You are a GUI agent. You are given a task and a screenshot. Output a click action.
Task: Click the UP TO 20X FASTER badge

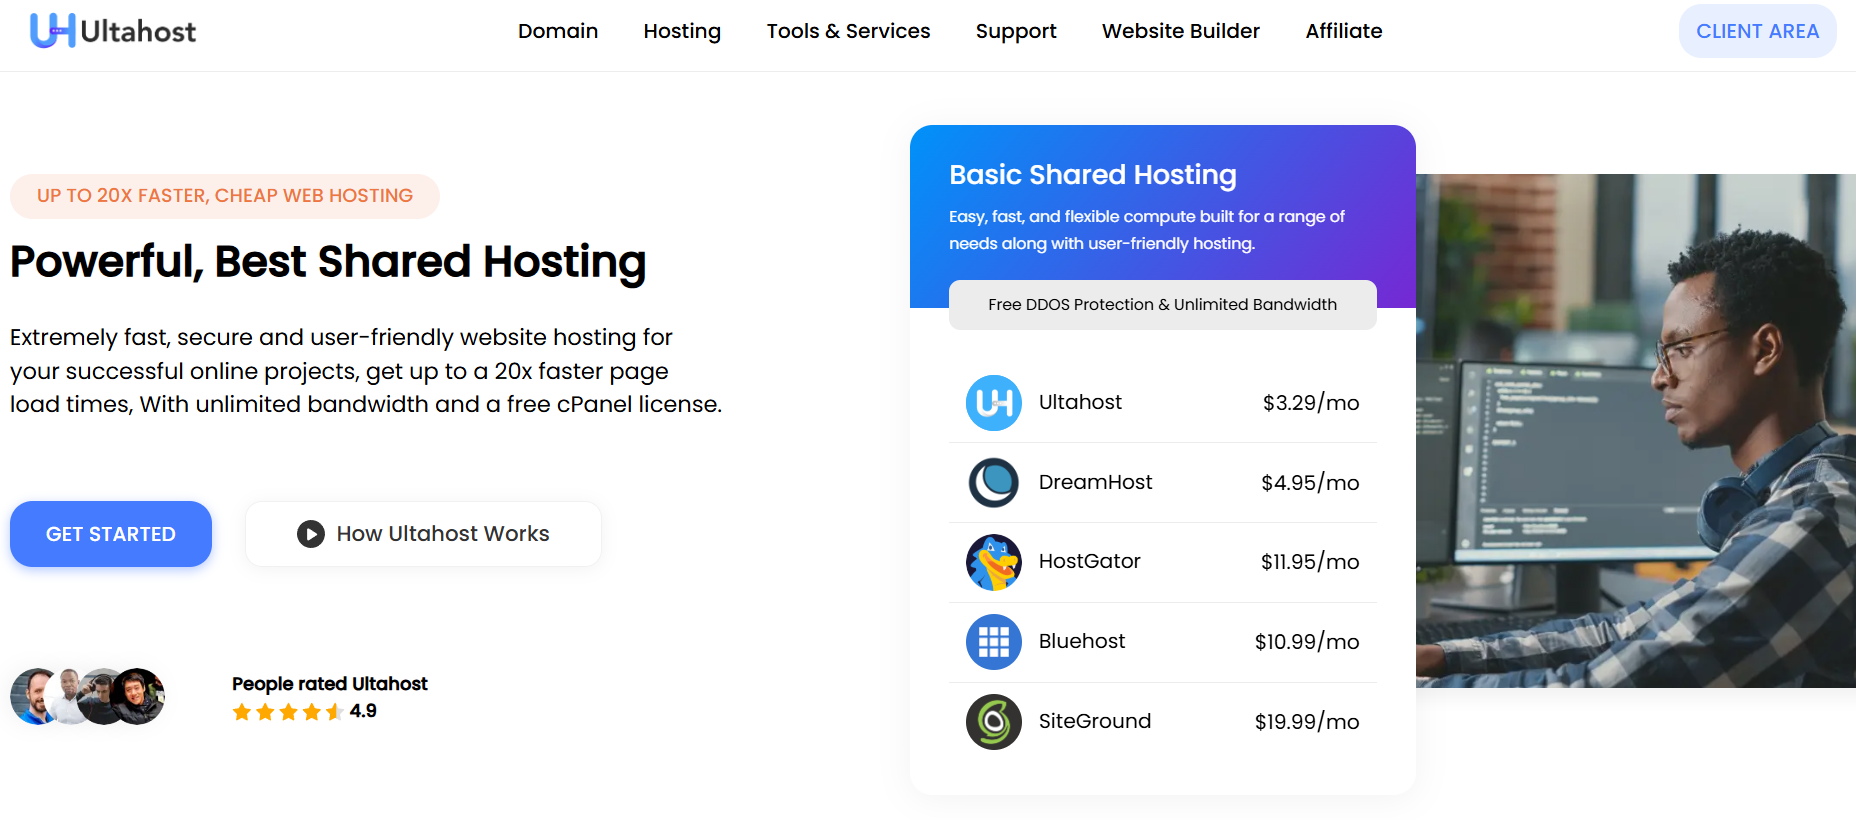[225, 196]
